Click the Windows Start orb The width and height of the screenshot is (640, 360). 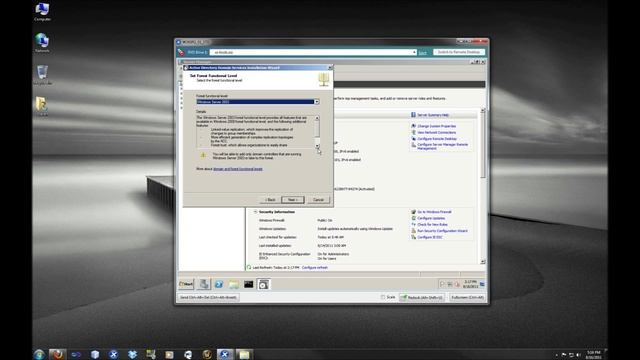click(x=40, y=354)
